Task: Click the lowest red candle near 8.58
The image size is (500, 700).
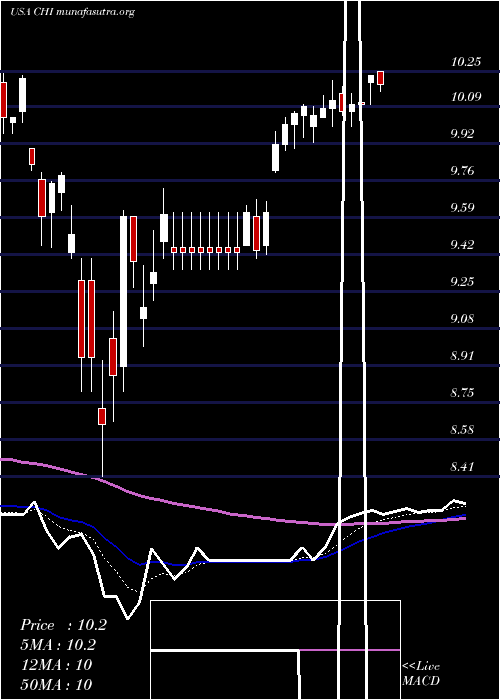Action: (102, 416)
